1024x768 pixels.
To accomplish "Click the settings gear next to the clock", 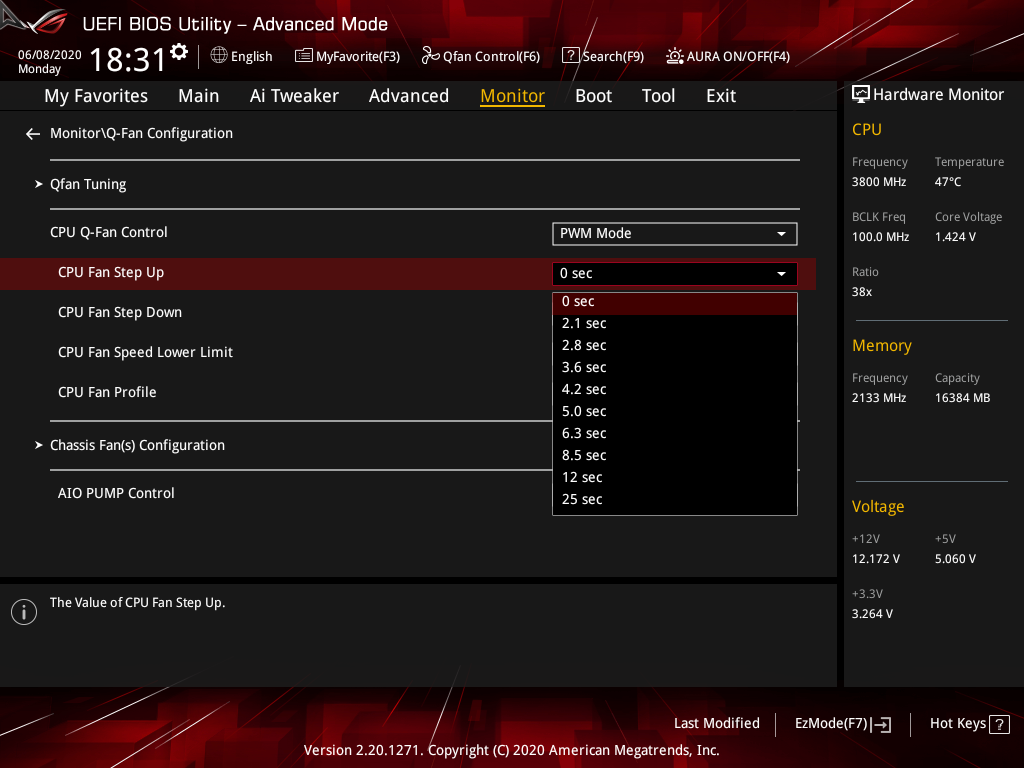I will point(179,51).
